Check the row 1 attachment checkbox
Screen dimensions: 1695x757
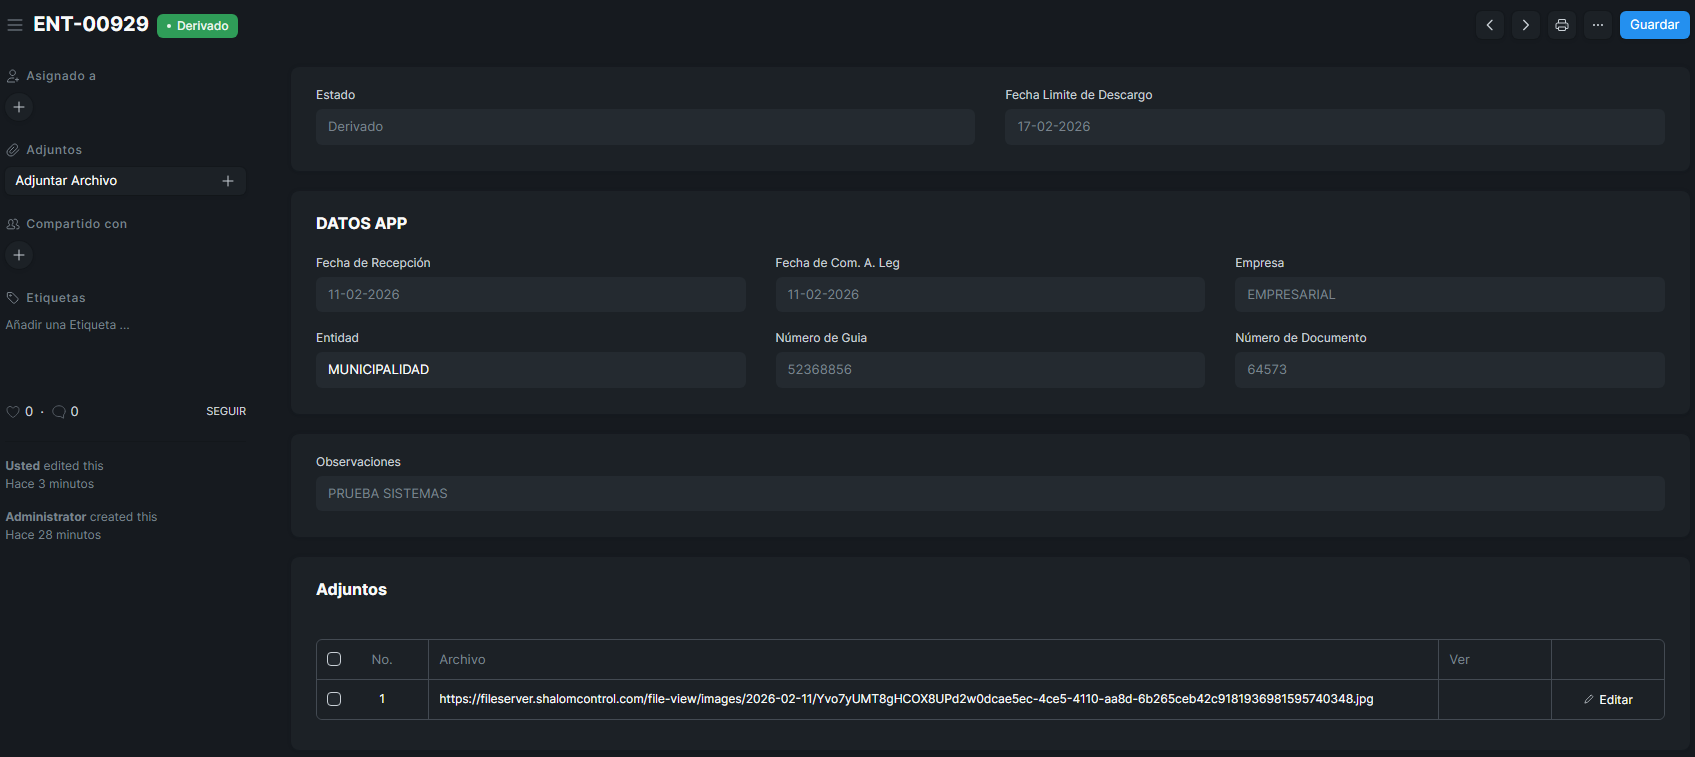[x=334, y=699]
